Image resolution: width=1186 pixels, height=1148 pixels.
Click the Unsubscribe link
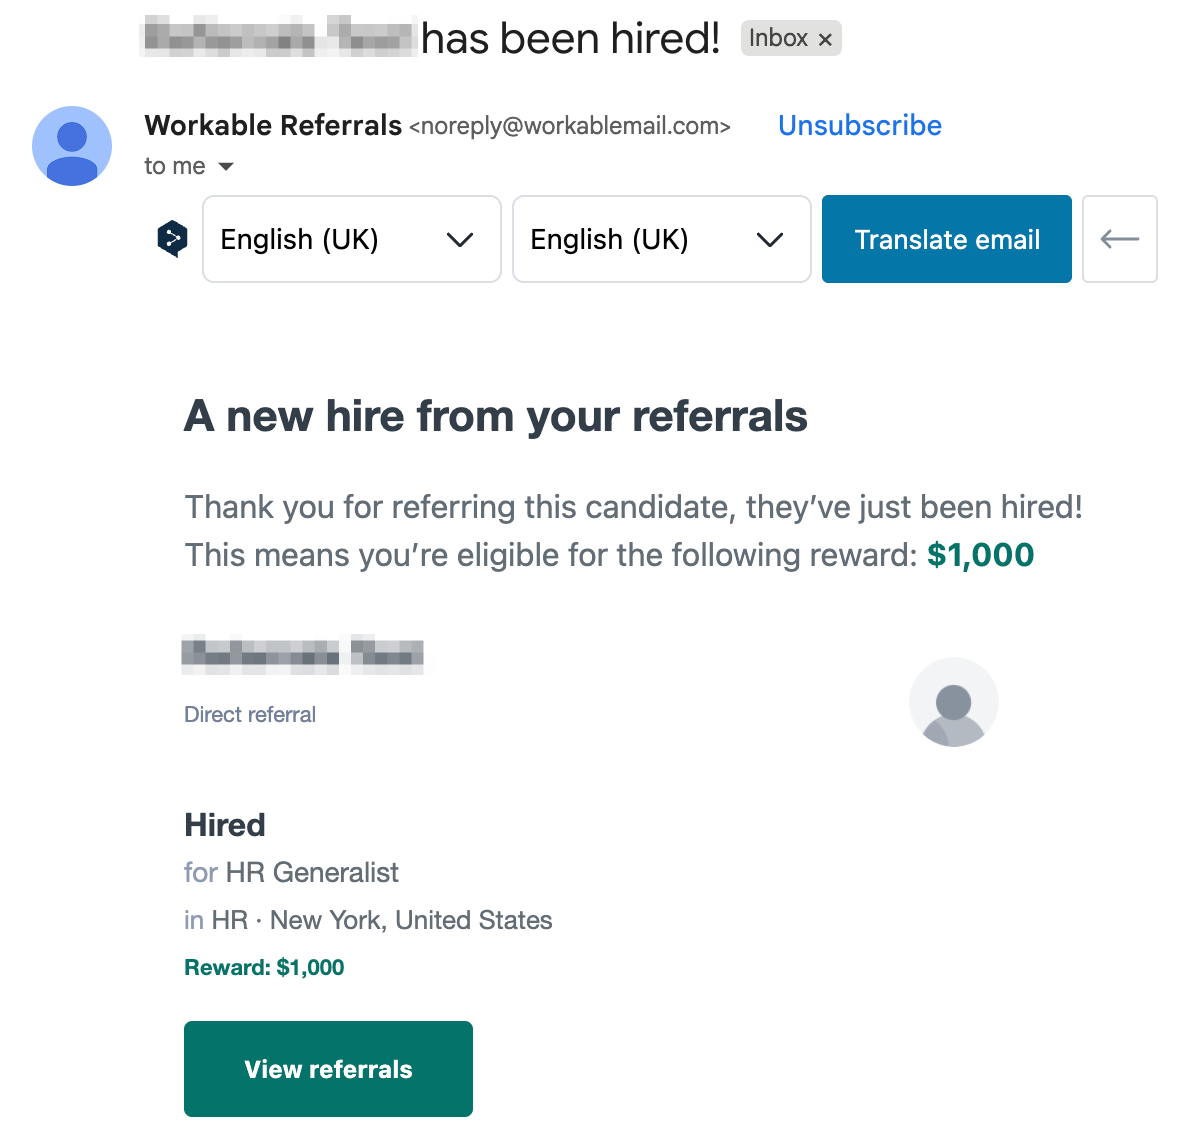(x=859, y=125)
